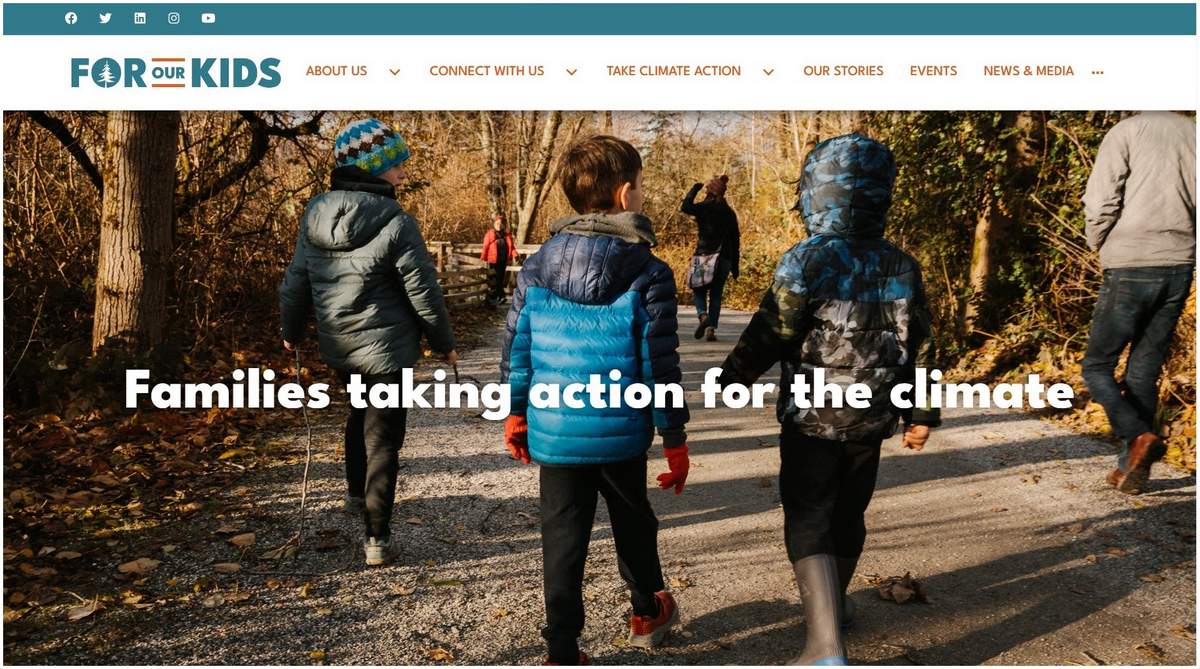Go to the Instagram icon link
The width and height of the screenshot is (1200, 669).
[x=174, y=18]
